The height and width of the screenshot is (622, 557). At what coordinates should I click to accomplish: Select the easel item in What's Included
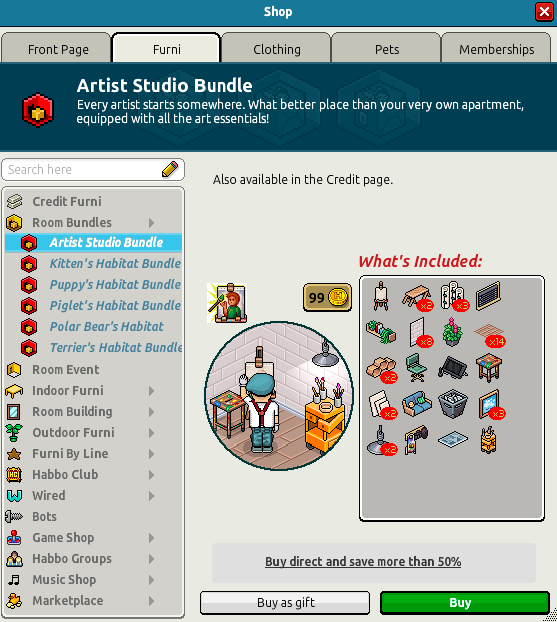[381, 296]
